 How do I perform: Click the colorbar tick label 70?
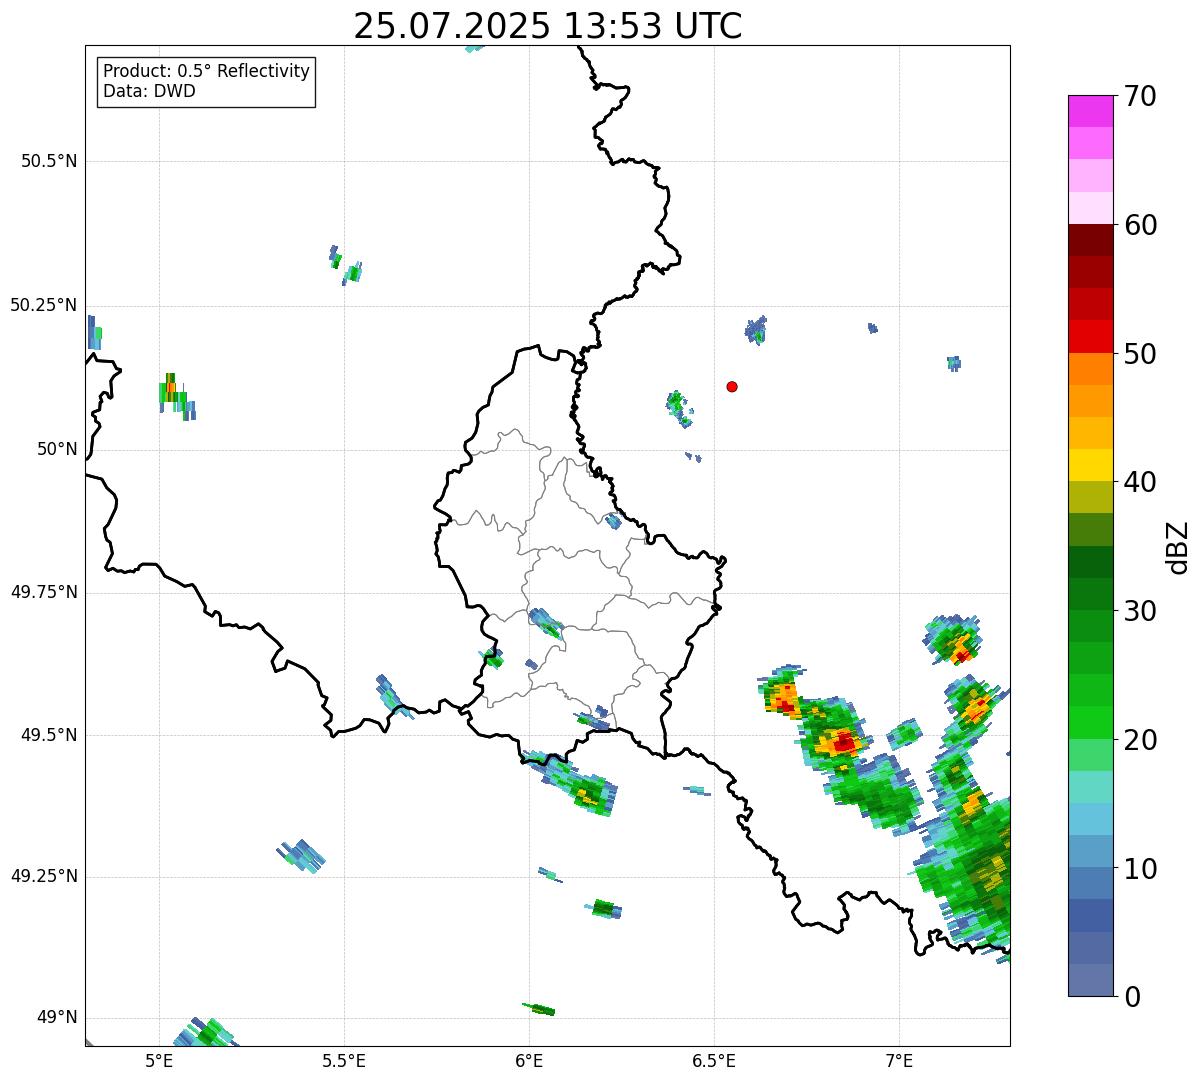[x=1140, y=96]
